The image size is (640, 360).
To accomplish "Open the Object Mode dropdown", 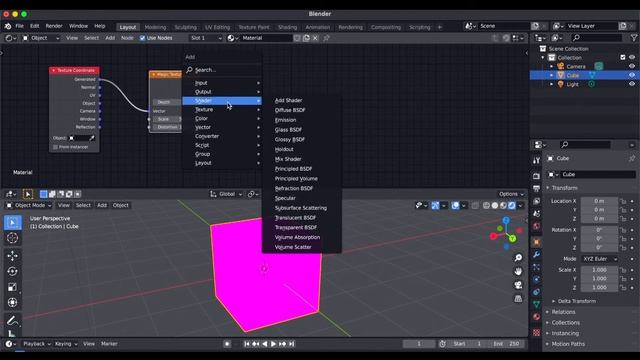I will pyautogui.click(x=29, y=205).
